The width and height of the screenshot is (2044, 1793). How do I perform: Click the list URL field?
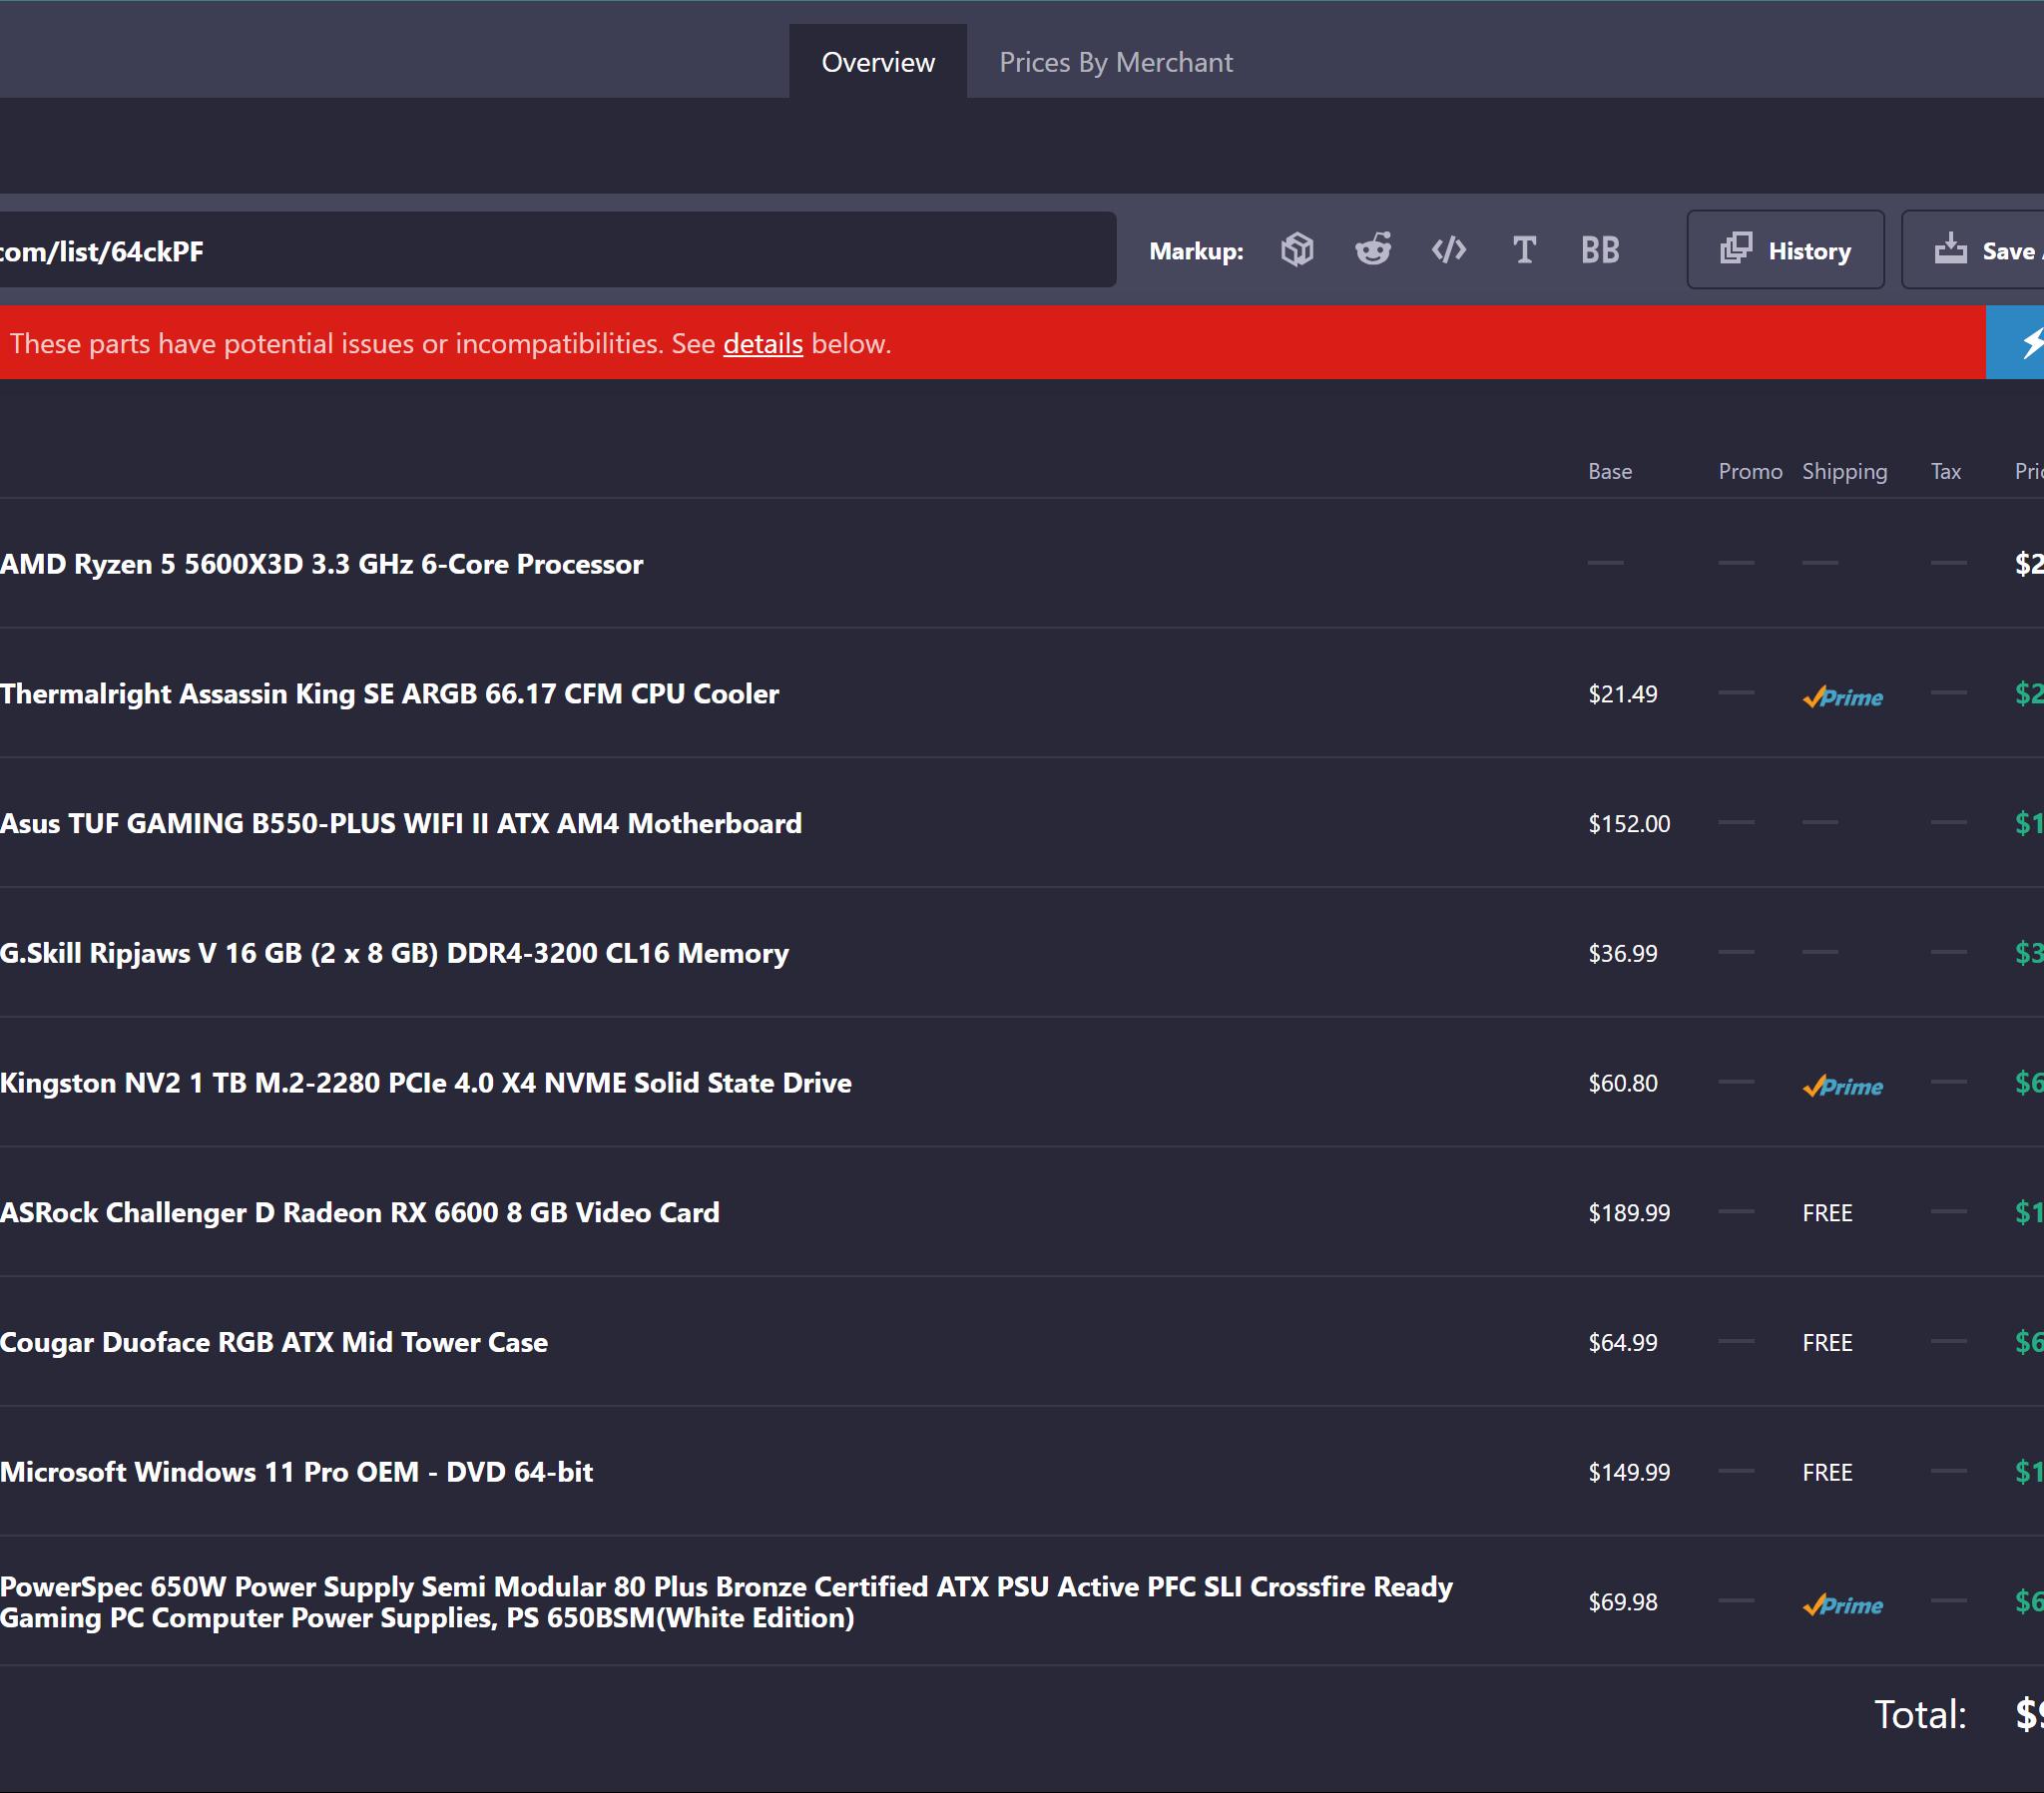tap(557, 250)
